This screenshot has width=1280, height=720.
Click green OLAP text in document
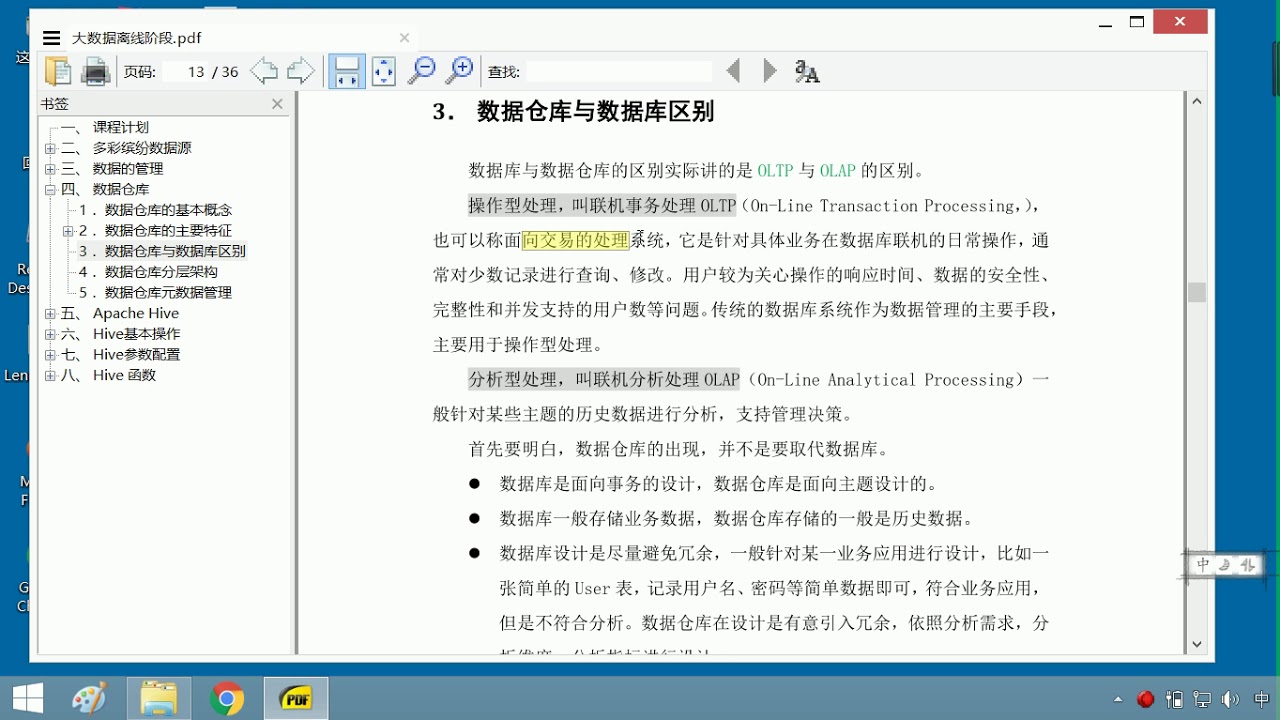(x=837, y=171)
